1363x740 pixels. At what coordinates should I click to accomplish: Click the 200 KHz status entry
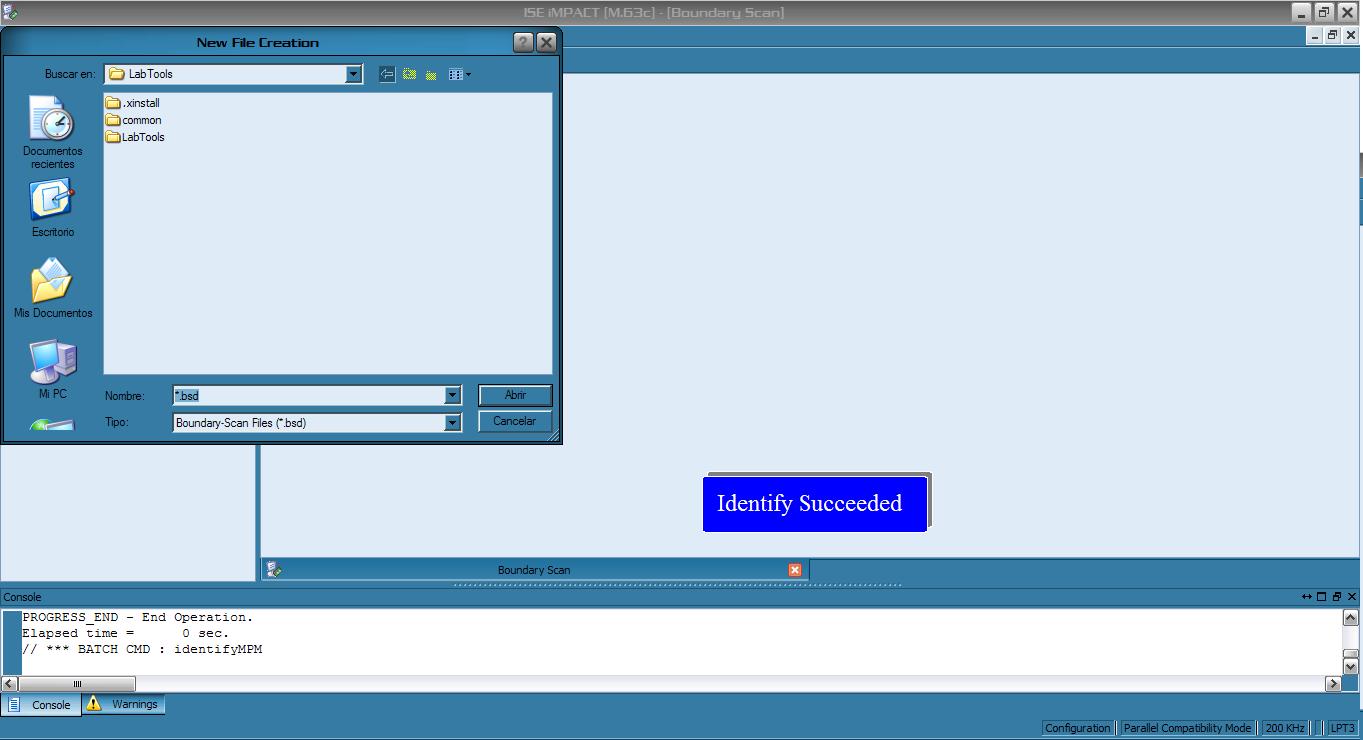pos(1285,728)
